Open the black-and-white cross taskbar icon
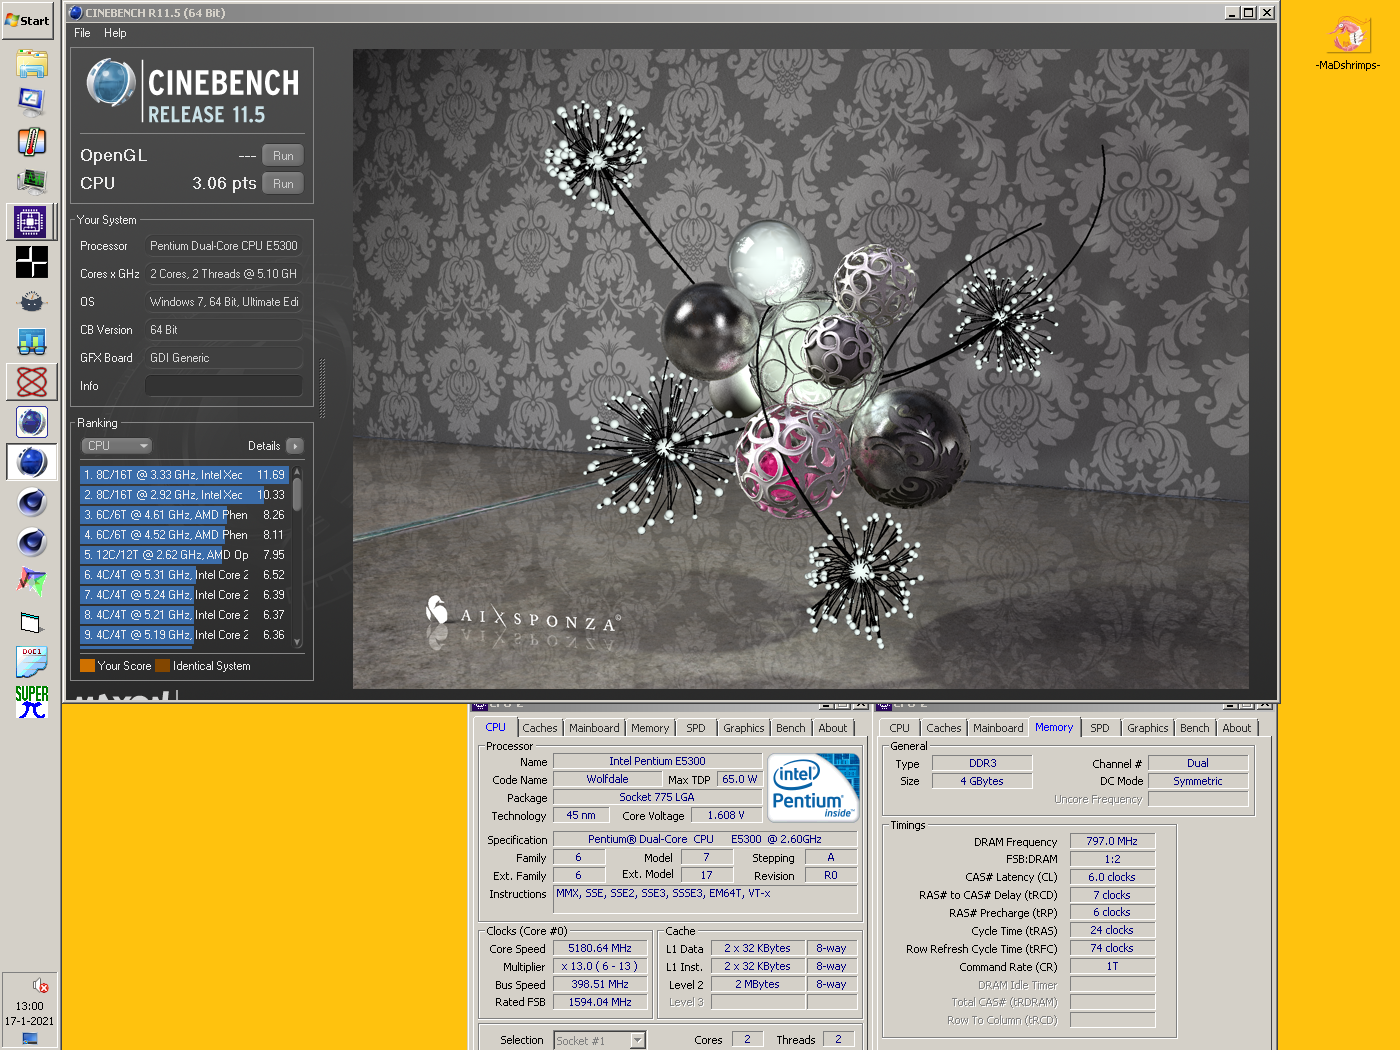 pyautogui.click(x=31, y=262)
